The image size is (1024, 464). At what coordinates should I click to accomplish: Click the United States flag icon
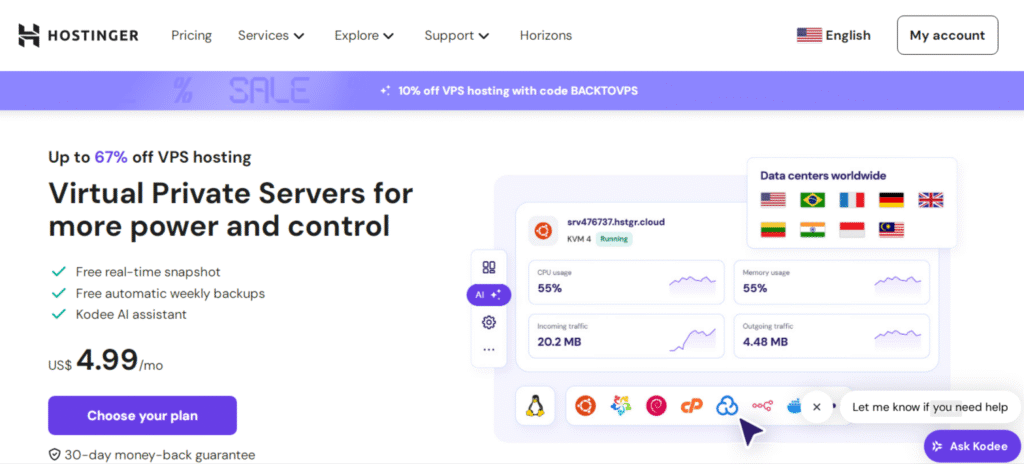[773, 199]
